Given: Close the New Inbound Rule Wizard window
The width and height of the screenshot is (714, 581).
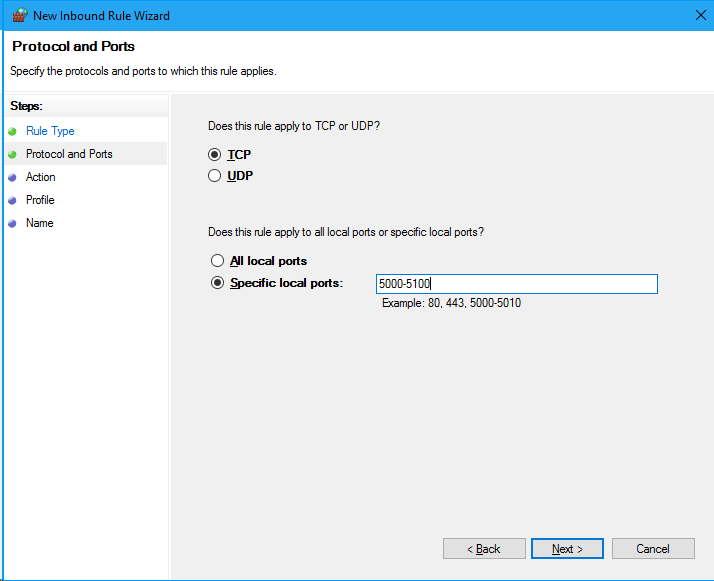Looking at the screenshot, I should (701, 15).
